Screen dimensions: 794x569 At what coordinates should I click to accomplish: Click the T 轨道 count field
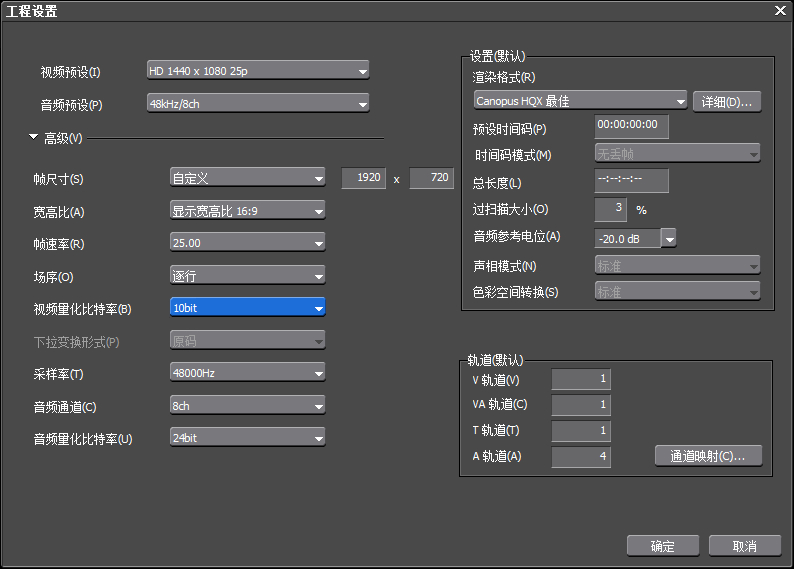581,430
